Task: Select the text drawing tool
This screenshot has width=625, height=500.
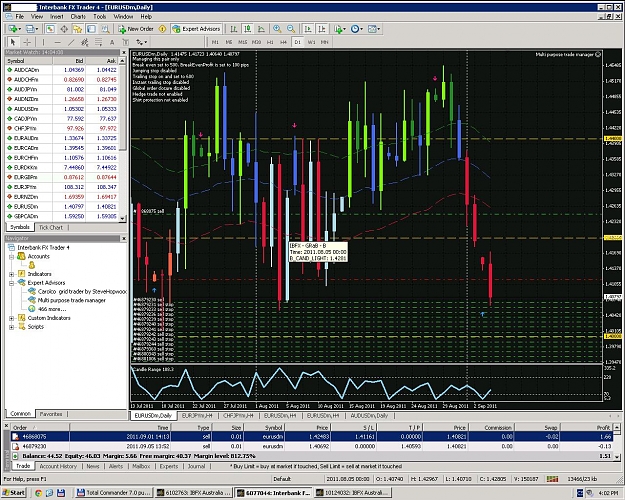Action: (112, 42)
